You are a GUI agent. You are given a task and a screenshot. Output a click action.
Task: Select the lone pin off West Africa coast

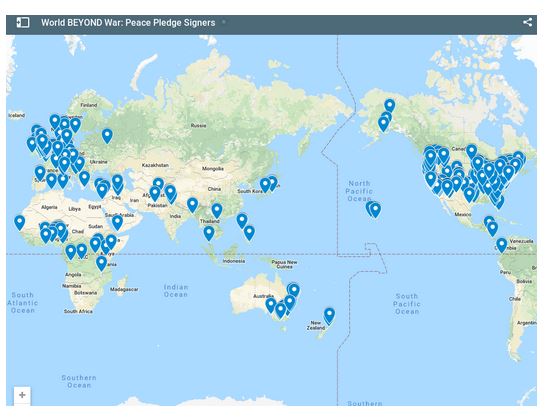coord(20,223)
